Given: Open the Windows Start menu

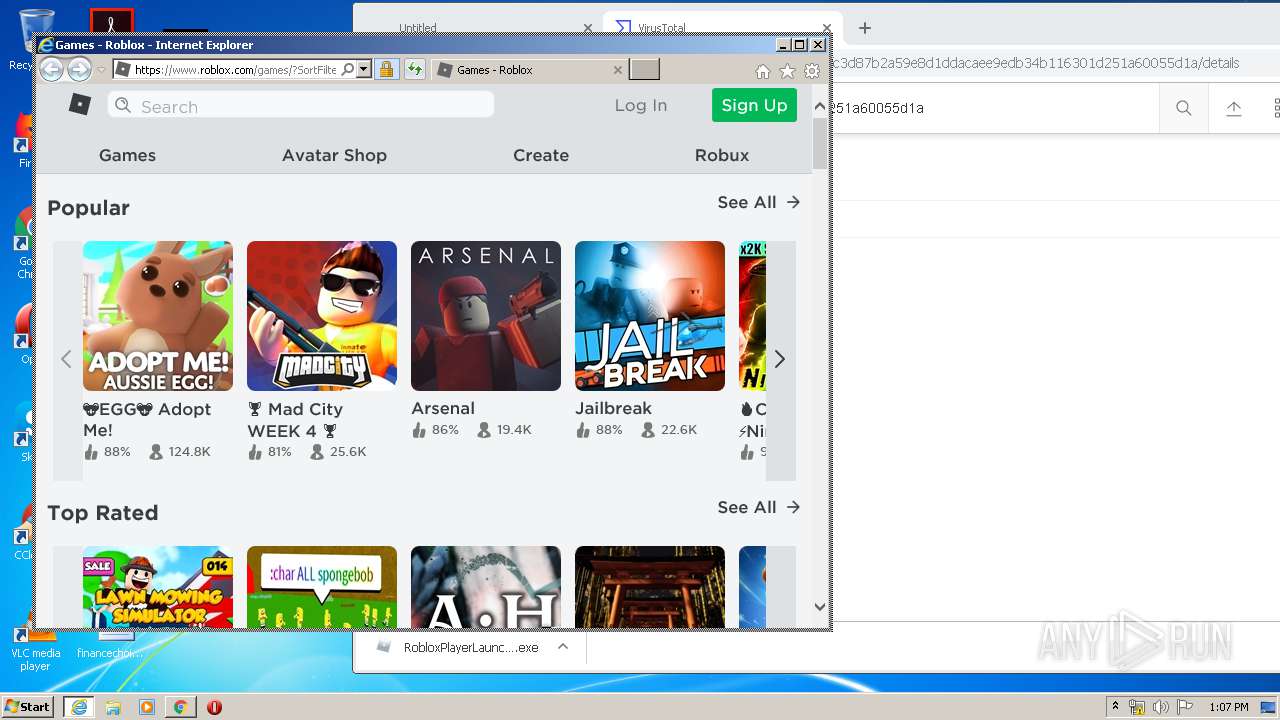Looking at the screenshot, I should [28, 706].
